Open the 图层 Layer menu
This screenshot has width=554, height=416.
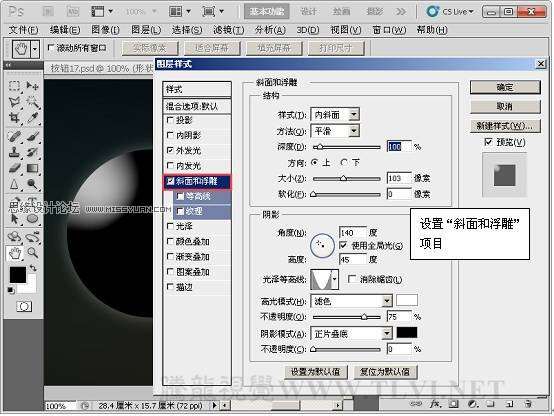[146, 30]
